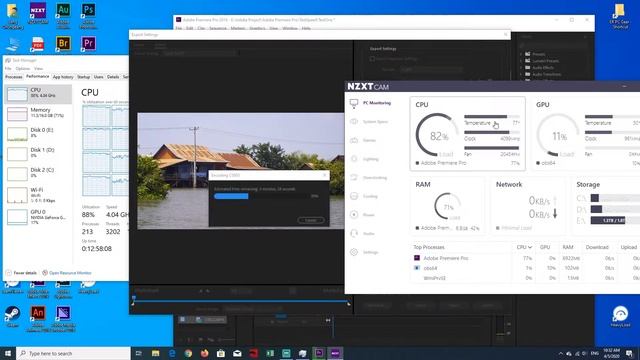Select Disk 2 (C:) in Task Manager sidebar
The height and width of the screenshot is (360, 640).
pos(38,173)
